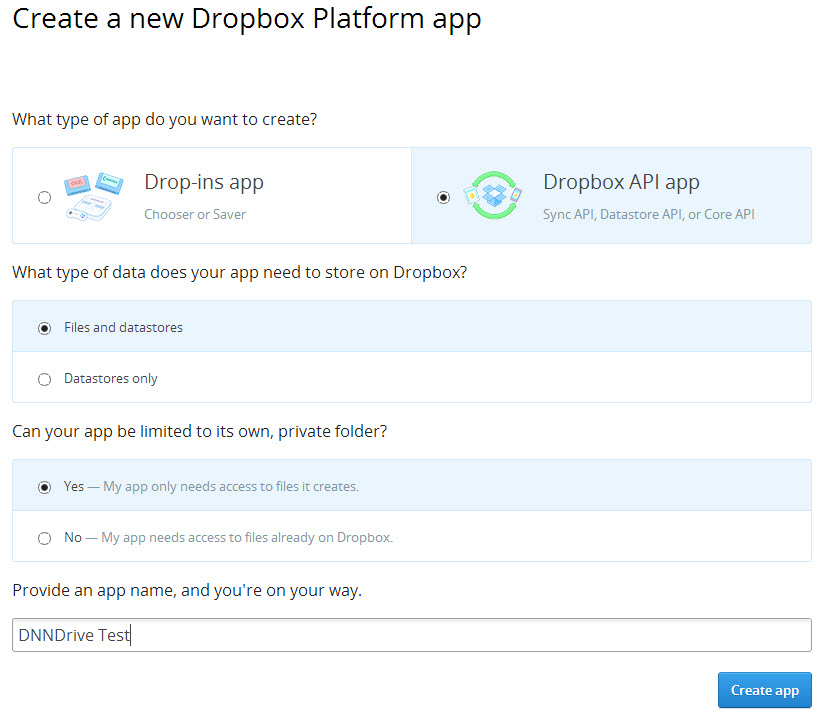Click the 'Datastores only' label

point(111,379)
